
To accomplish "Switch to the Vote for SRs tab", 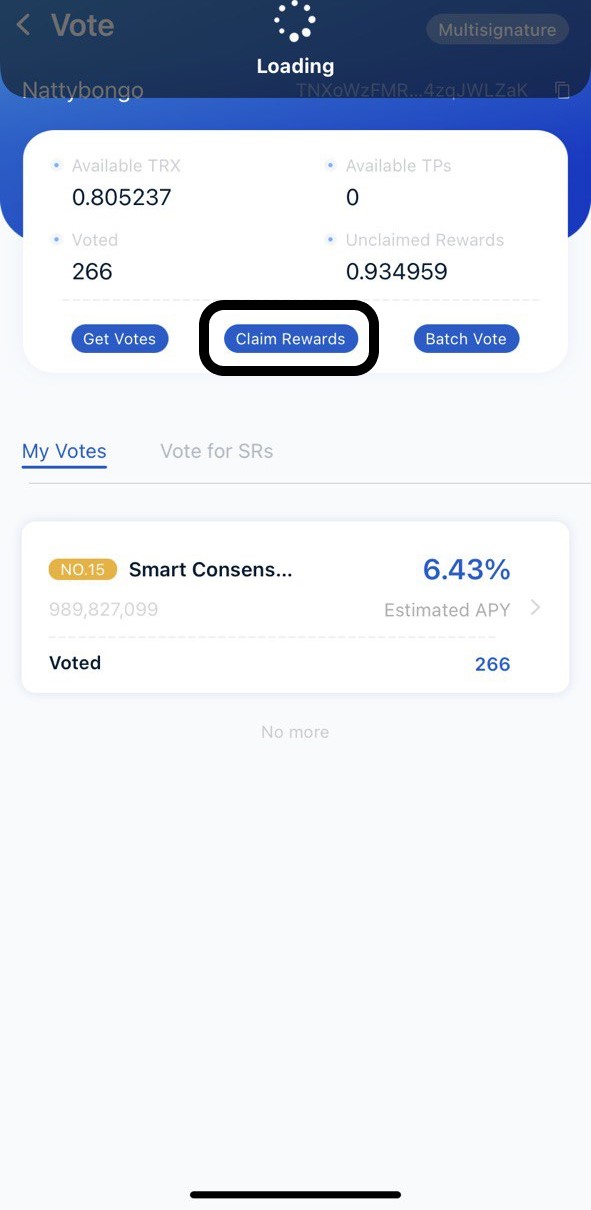I will point(217,451).
